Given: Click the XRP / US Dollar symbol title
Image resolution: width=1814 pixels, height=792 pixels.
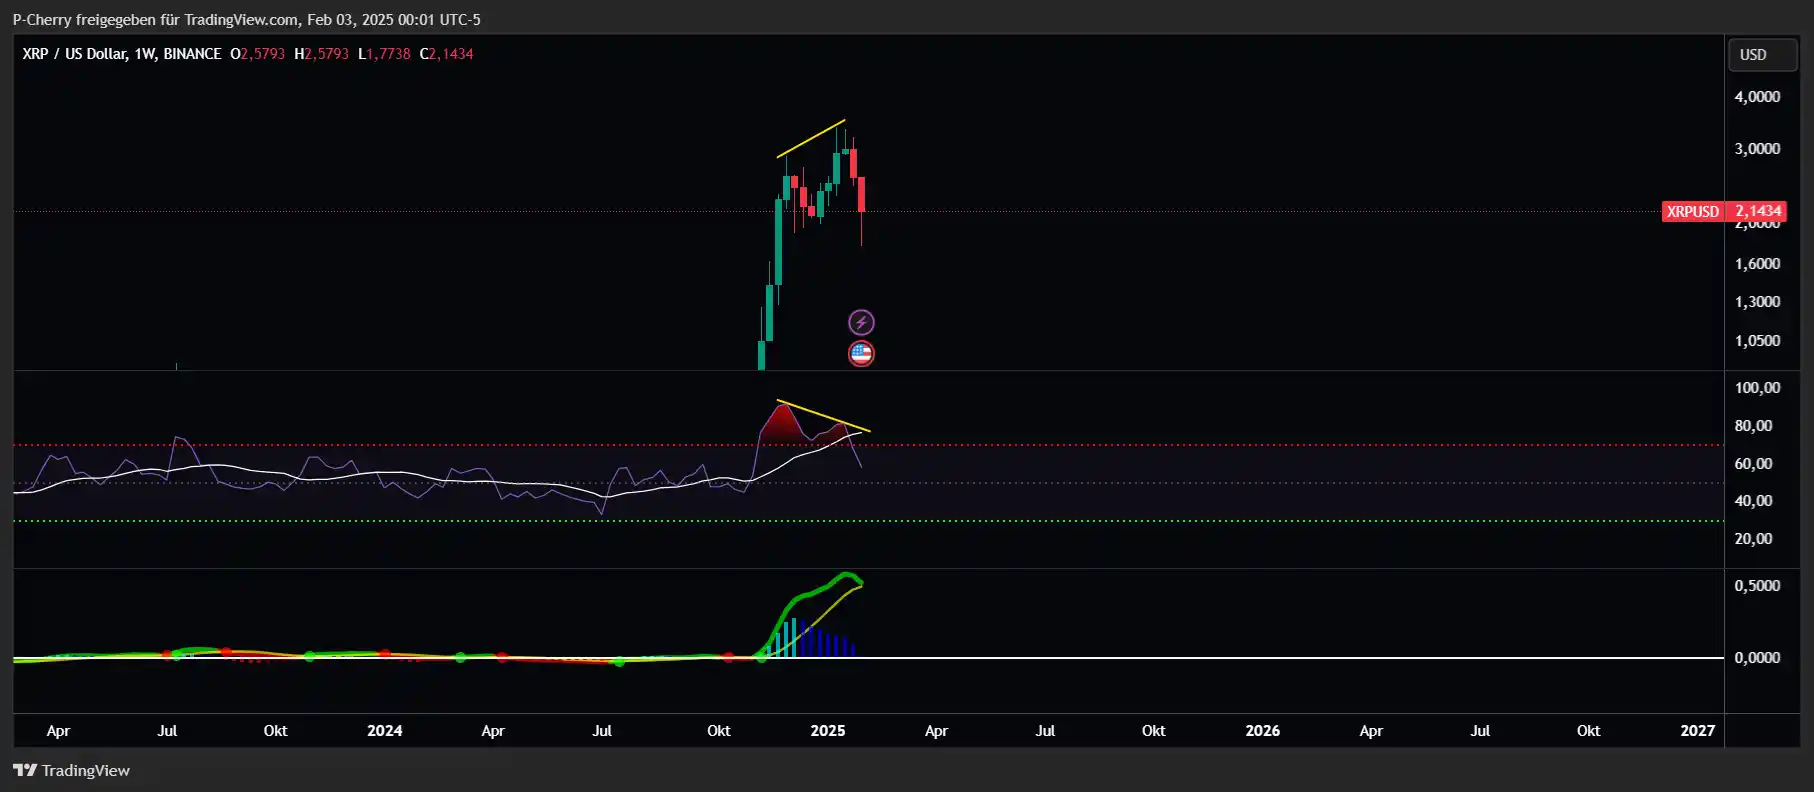Looking at the screenshot, I should 122,54.
